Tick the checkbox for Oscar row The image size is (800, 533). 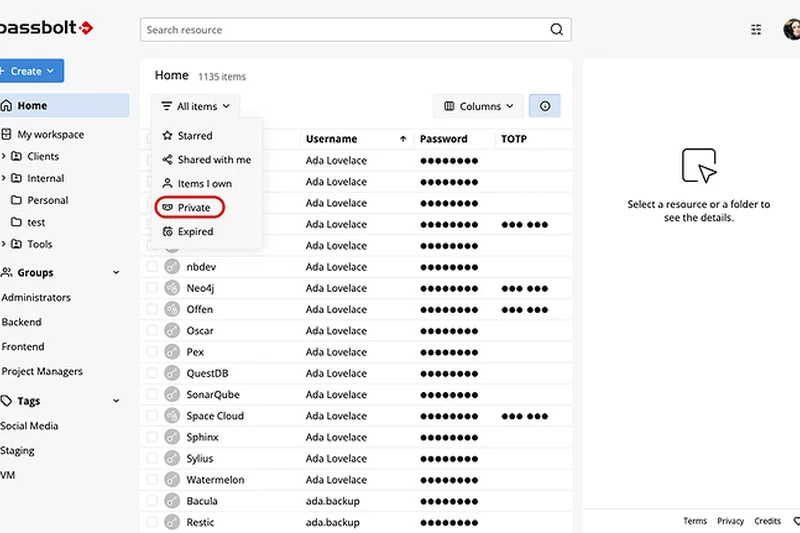152,331
